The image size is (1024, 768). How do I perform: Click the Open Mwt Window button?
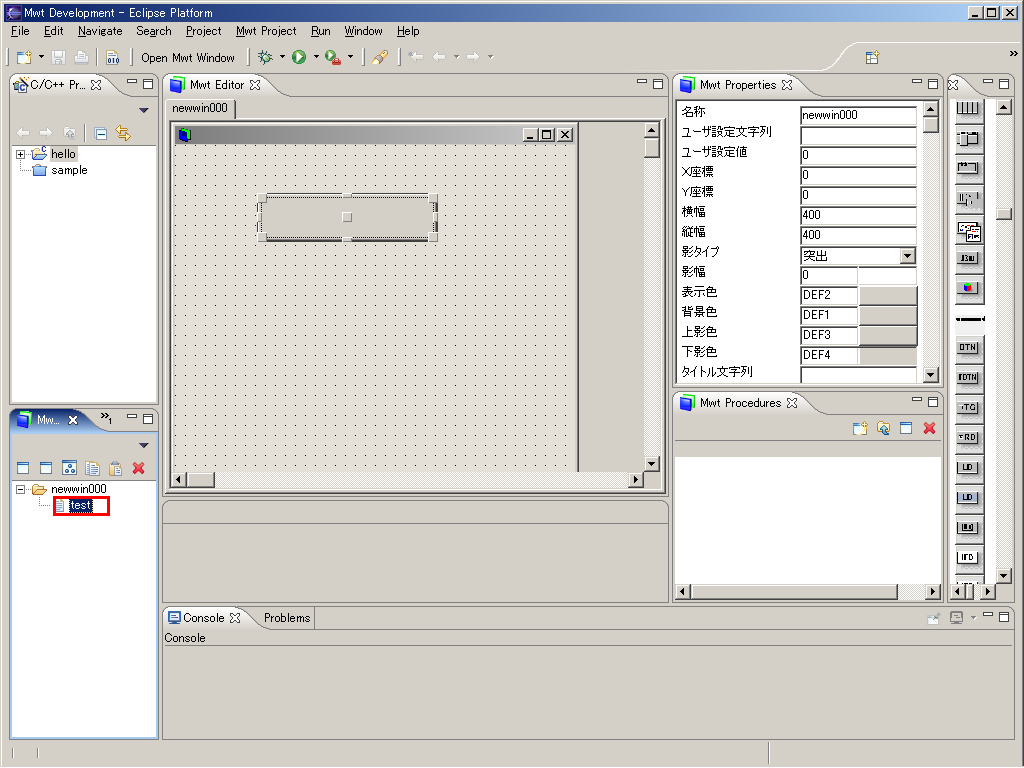(188, 57)
